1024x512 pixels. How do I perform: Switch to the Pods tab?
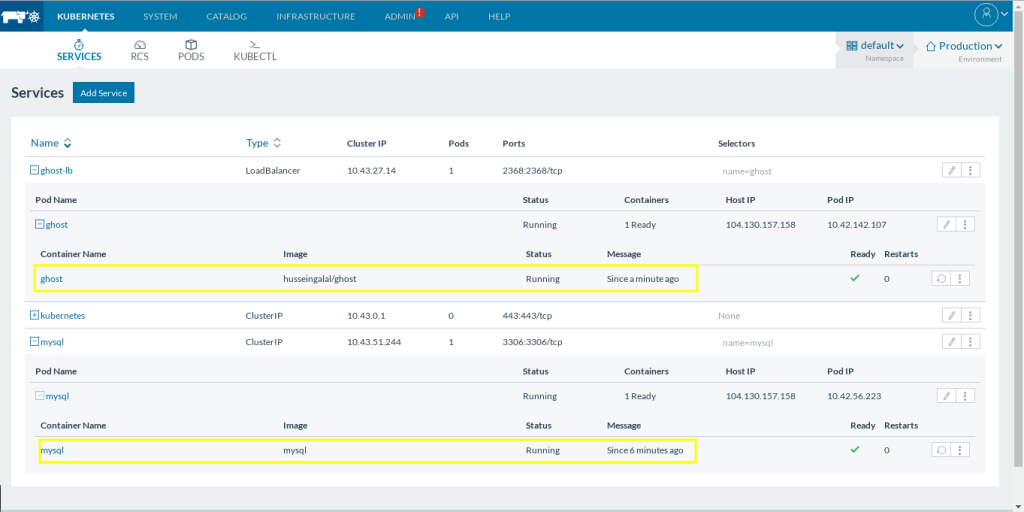190,50
